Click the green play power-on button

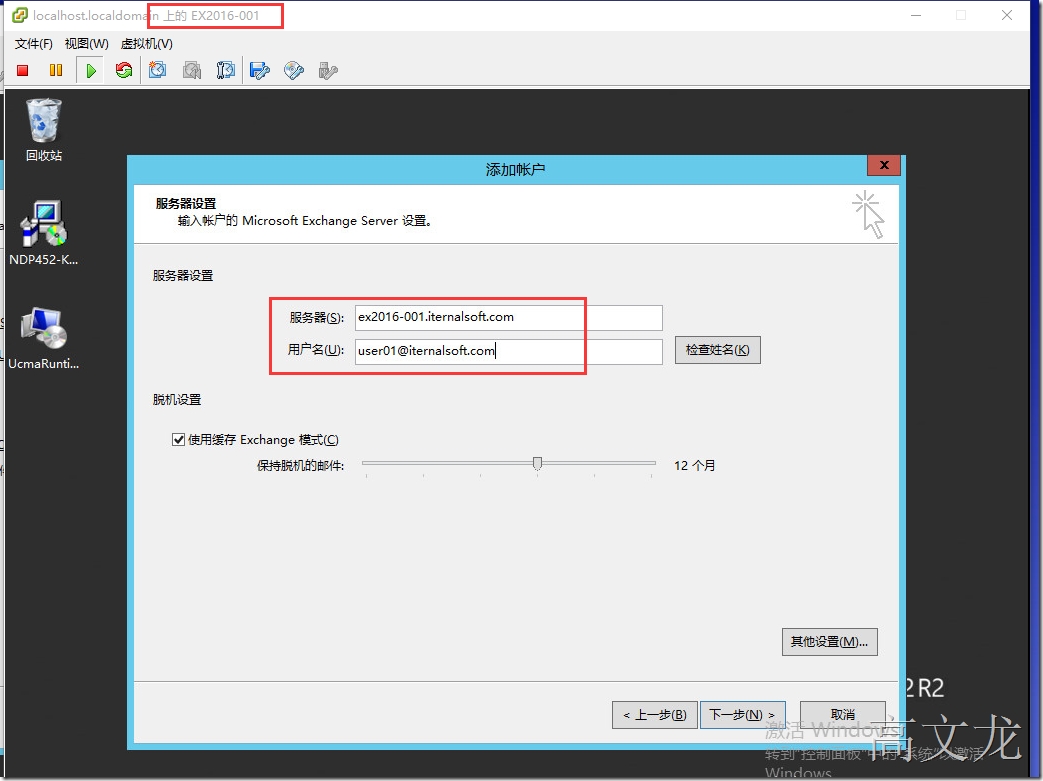click(x=91, y=71)
